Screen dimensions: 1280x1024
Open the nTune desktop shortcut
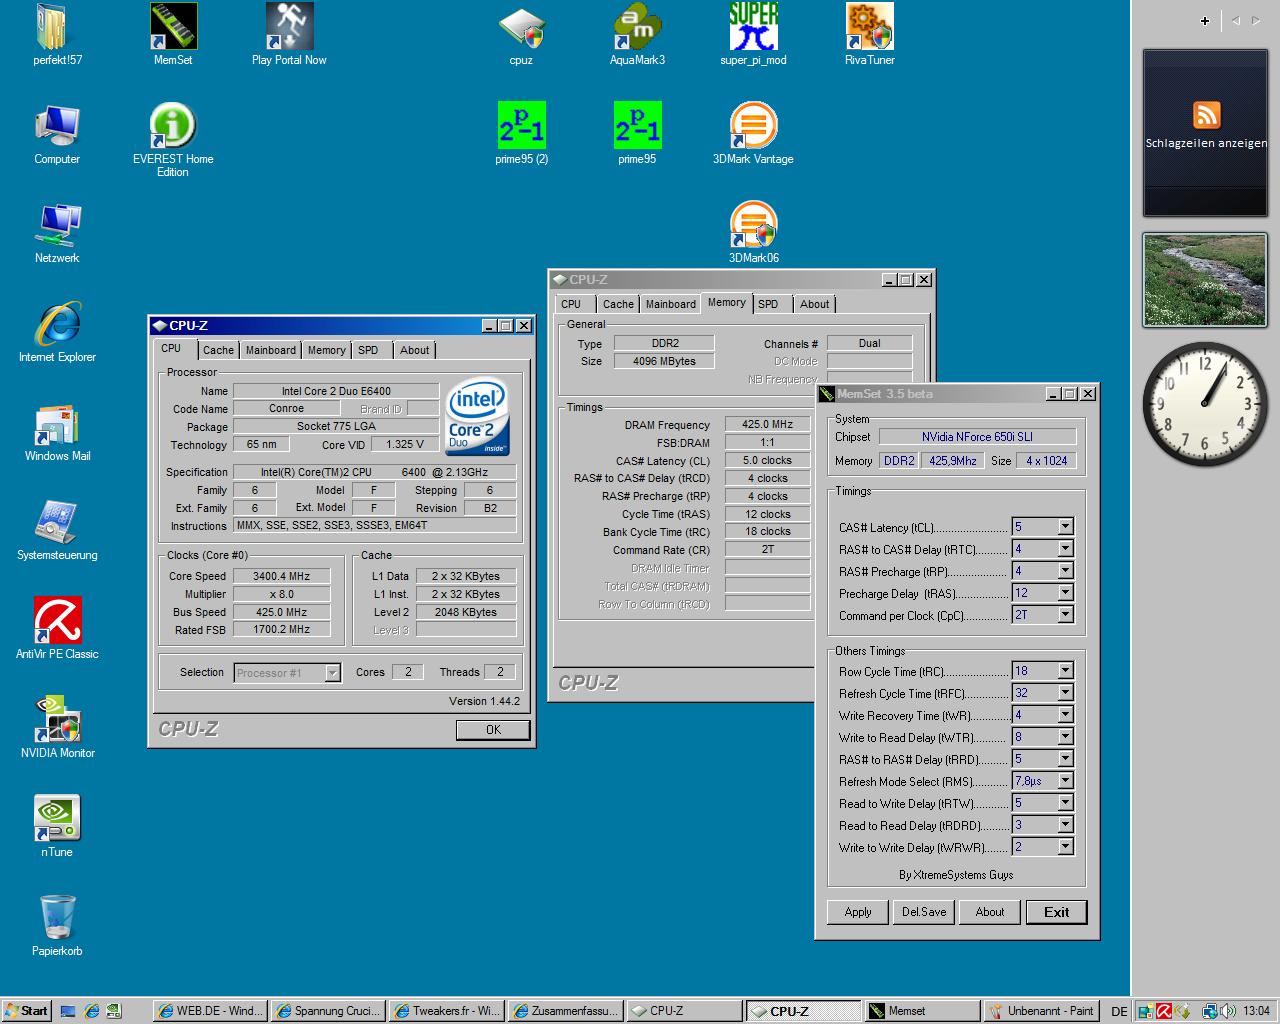tap(57, 820)
